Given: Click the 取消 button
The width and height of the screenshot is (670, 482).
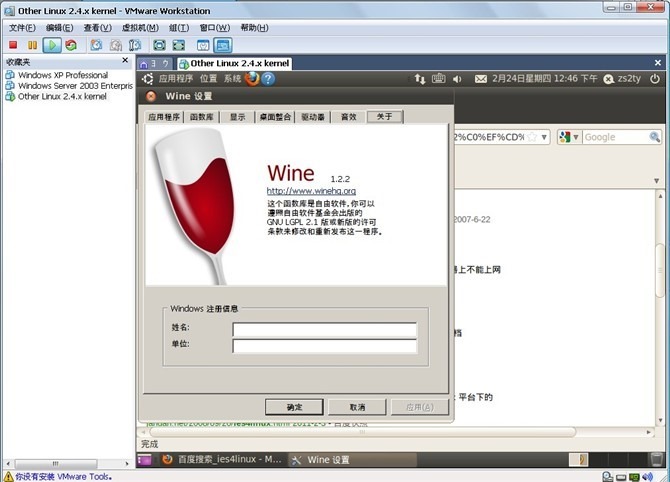Looking at the screenshot, I should 357,407.
